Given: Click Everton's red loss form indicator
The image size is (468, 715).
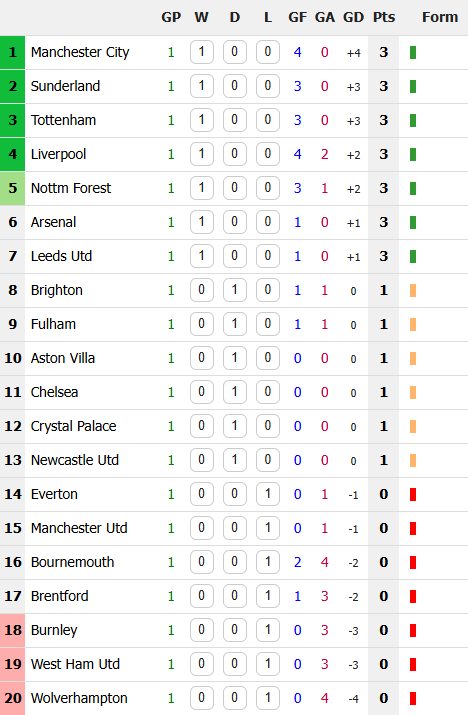Looking at the screenshot, I should coord(413,494).
